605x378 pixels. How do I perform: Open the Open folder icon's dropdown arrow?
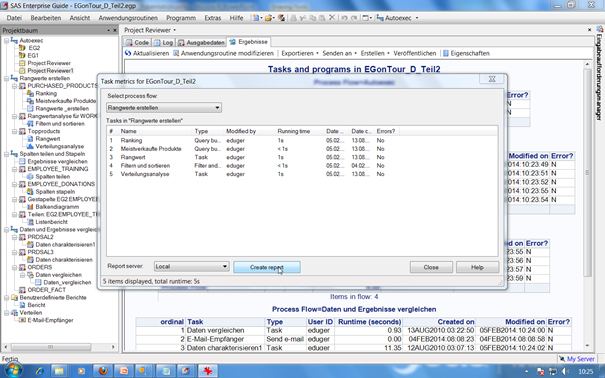[274, 18]
